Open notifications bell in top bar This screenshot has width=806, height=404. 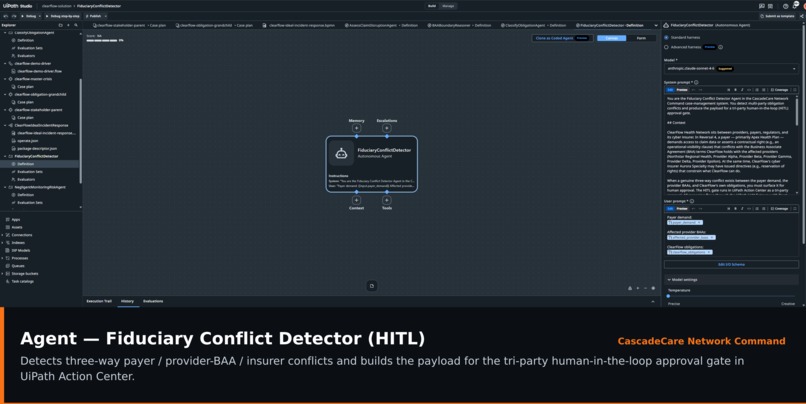(x=795, y=6)
